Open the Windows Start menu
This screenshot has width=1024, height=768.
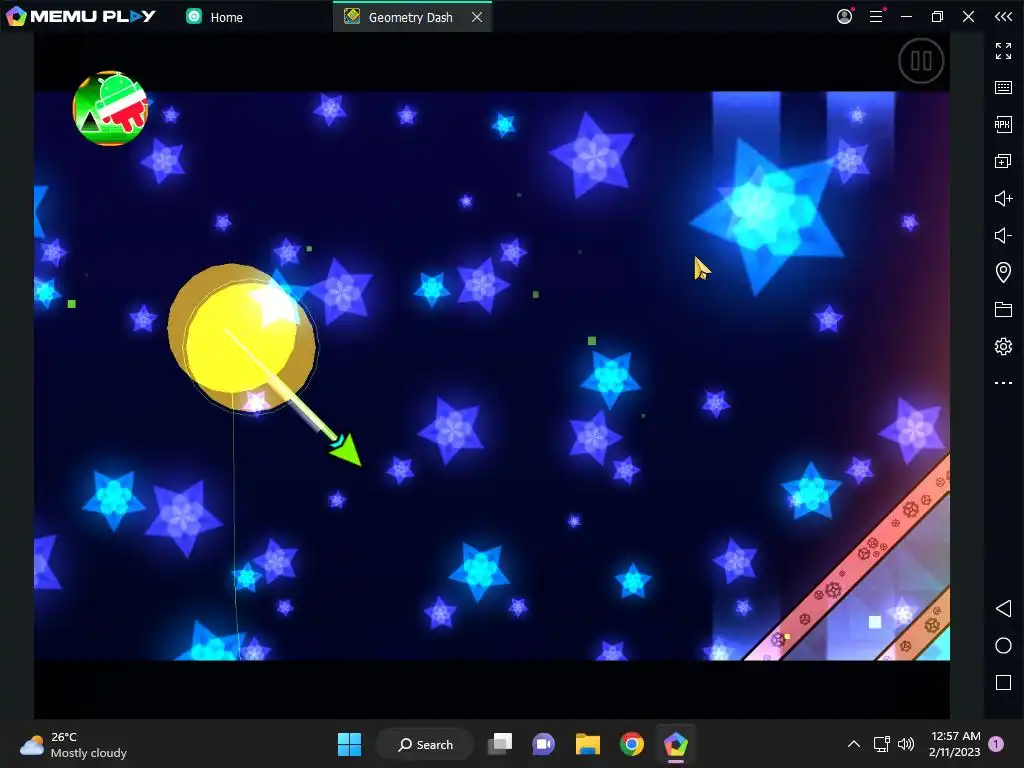pos(349,744)
